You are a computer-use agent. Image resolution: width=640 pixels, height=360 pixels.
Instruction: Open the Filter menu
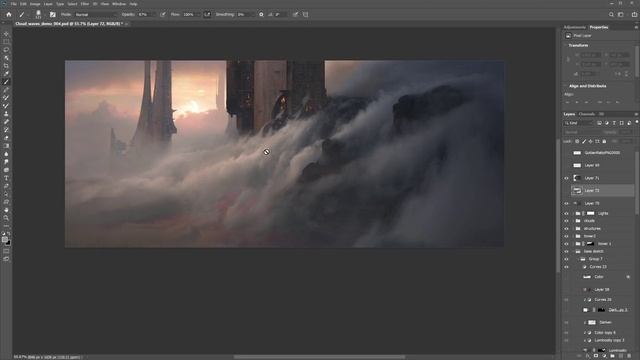click(85, 4)
